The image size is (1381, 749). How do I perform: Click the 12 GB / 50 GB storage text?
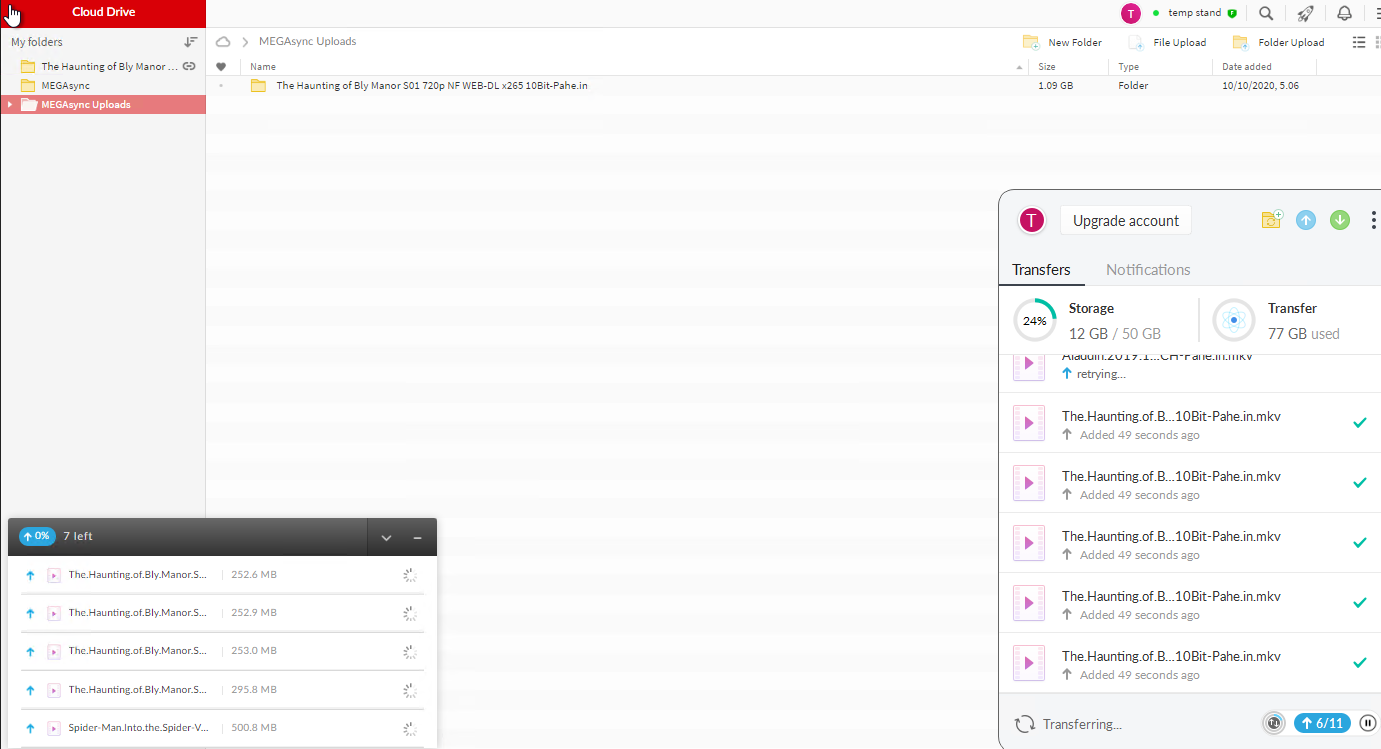tap(1114, 334)
